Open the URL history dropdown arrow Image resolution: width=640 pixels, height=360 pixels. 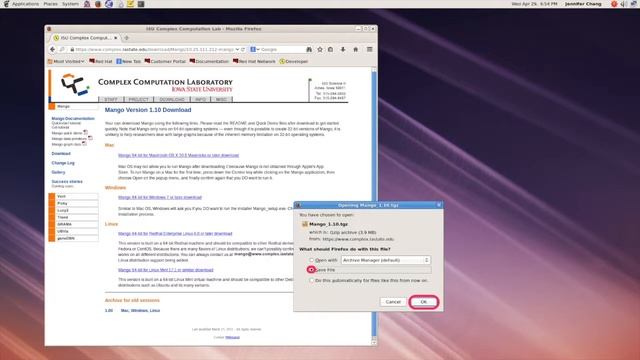pos(237,49)
